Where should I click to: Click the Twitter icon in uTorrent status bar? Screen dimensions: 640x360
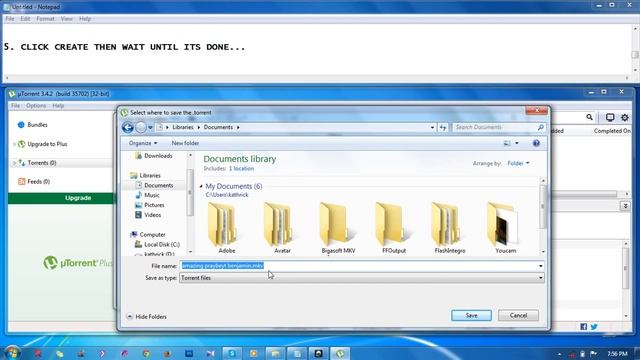(x=594, y=327)
